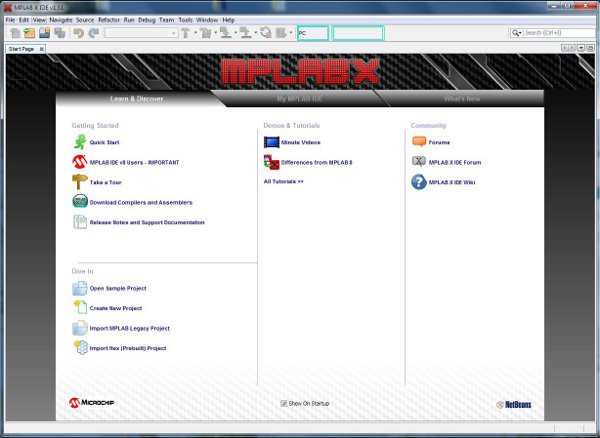Switch to the My MPLAB IDE tab

pos(299,99)
